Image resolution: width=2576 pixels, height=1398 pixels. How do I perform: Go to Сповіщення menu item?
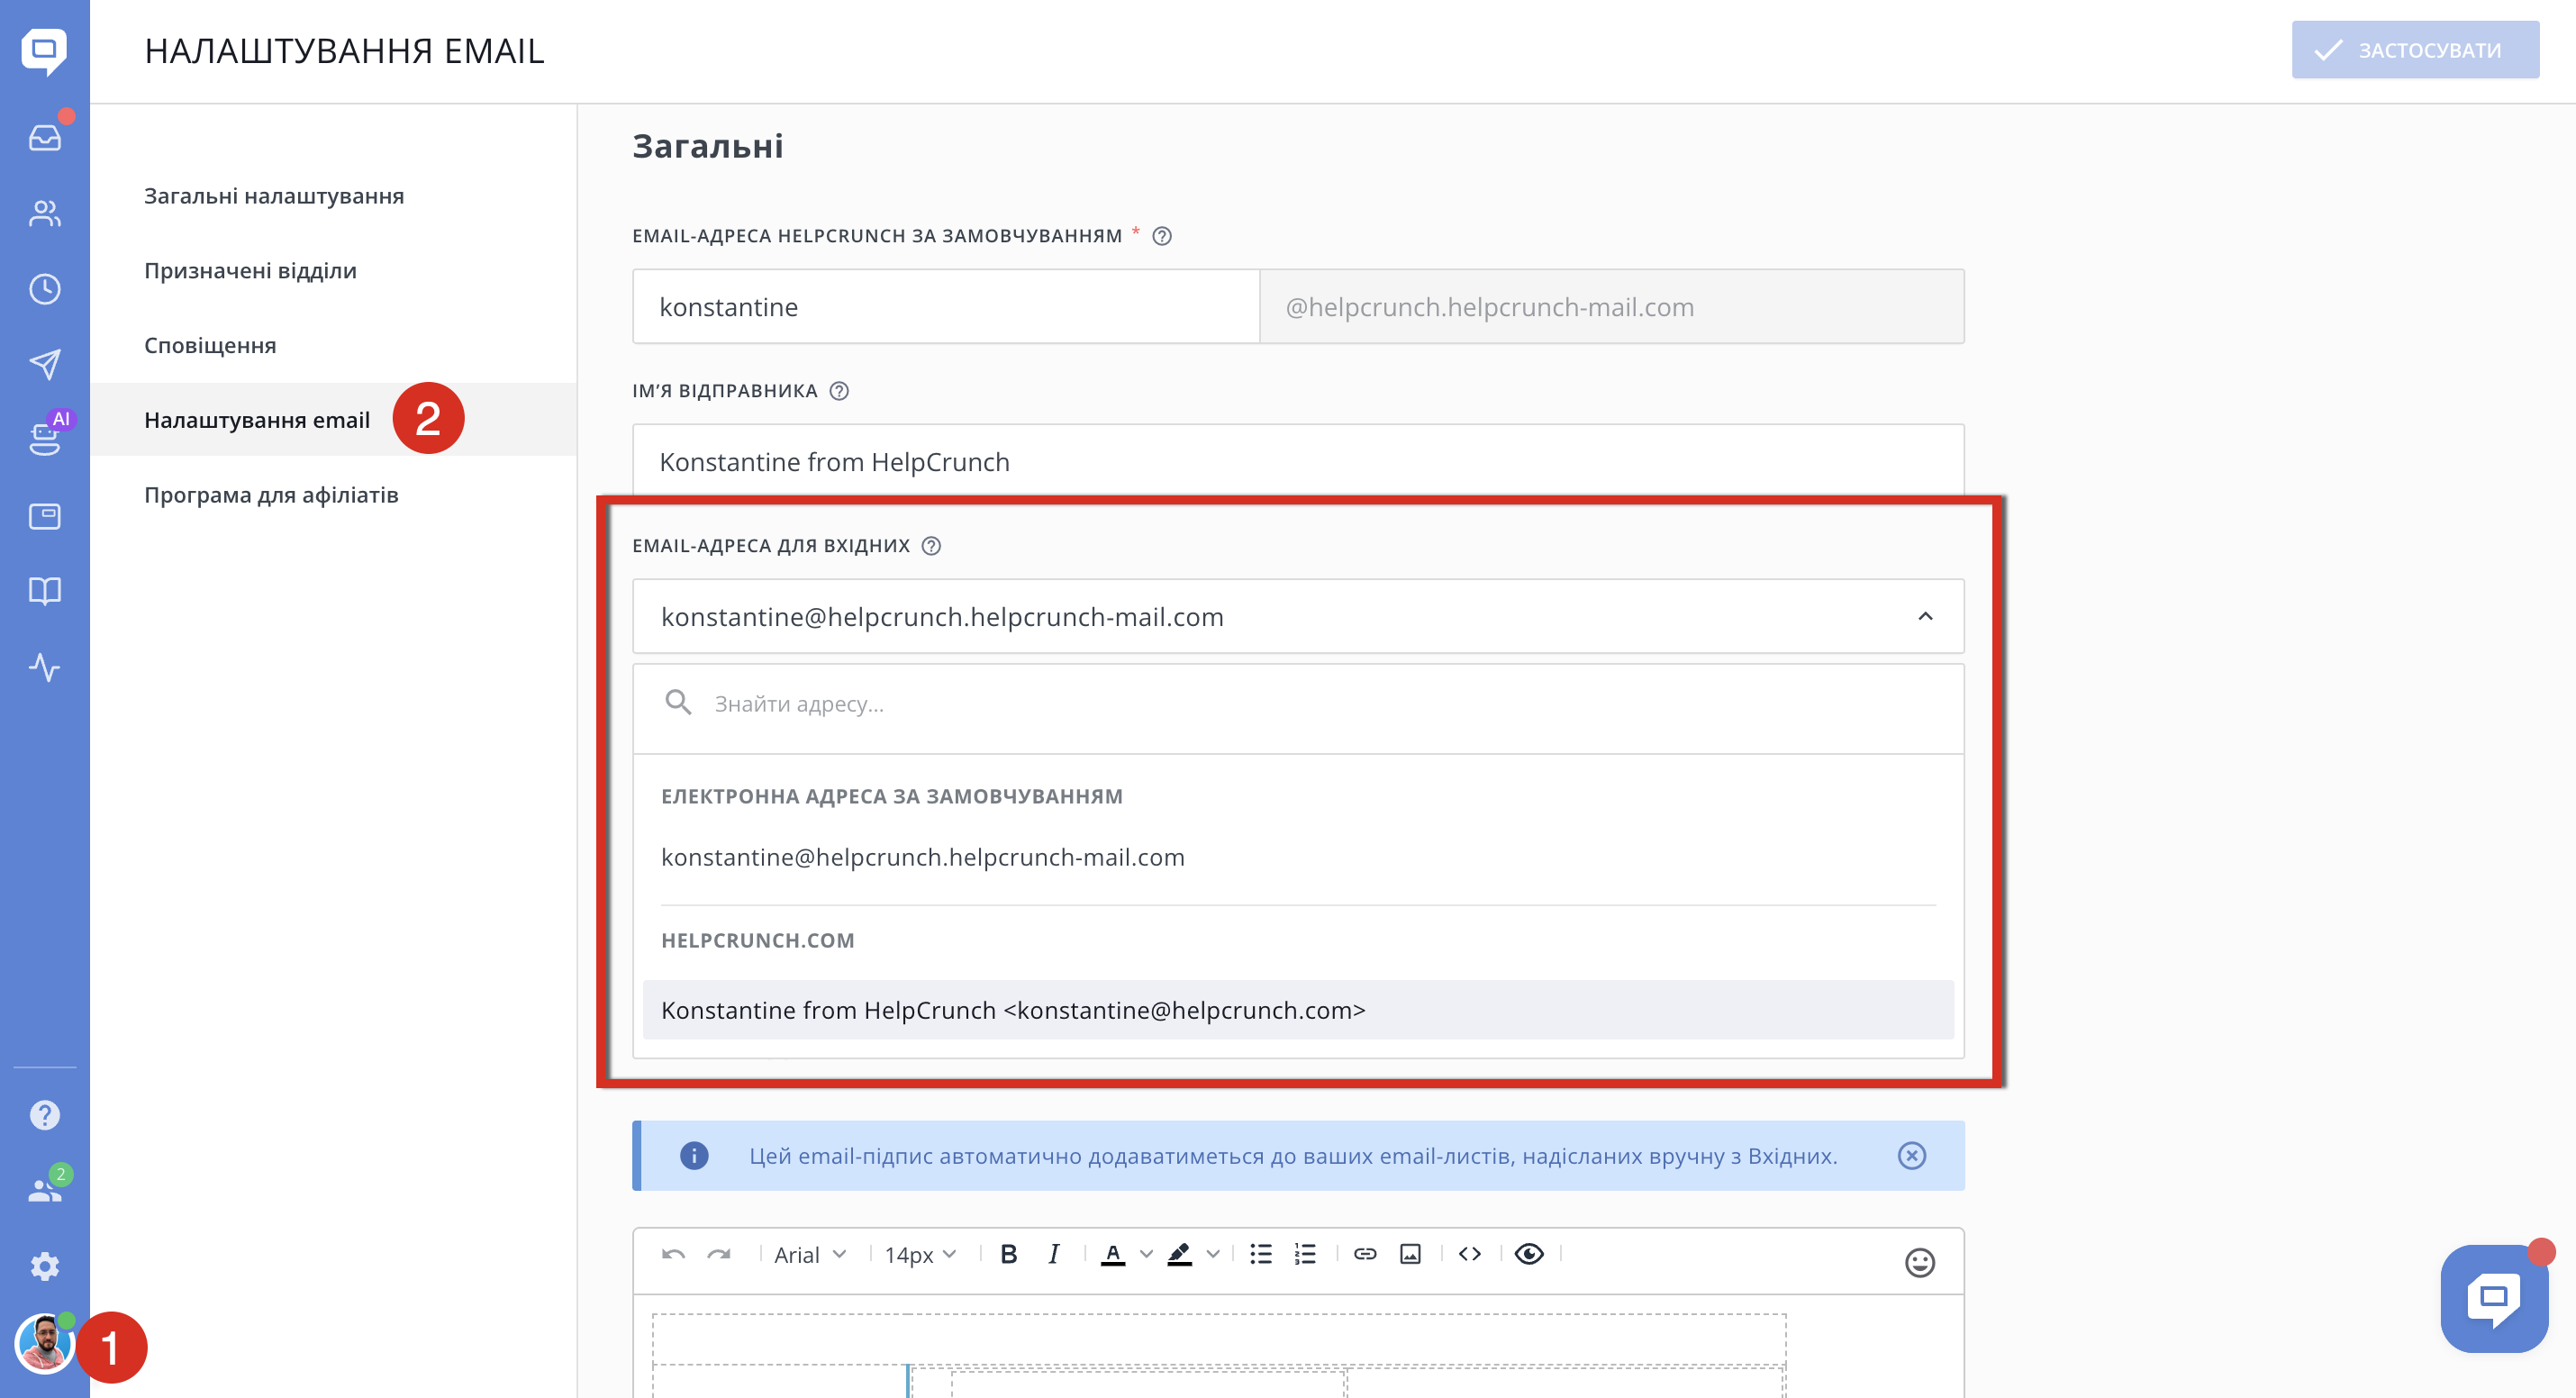[x=210, y=346]
